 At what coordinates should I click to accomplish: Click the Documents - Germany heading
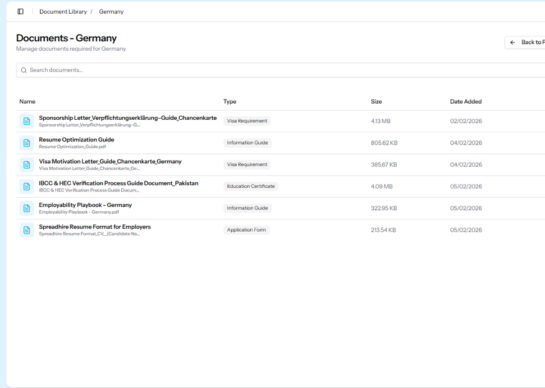click(66, 38)
